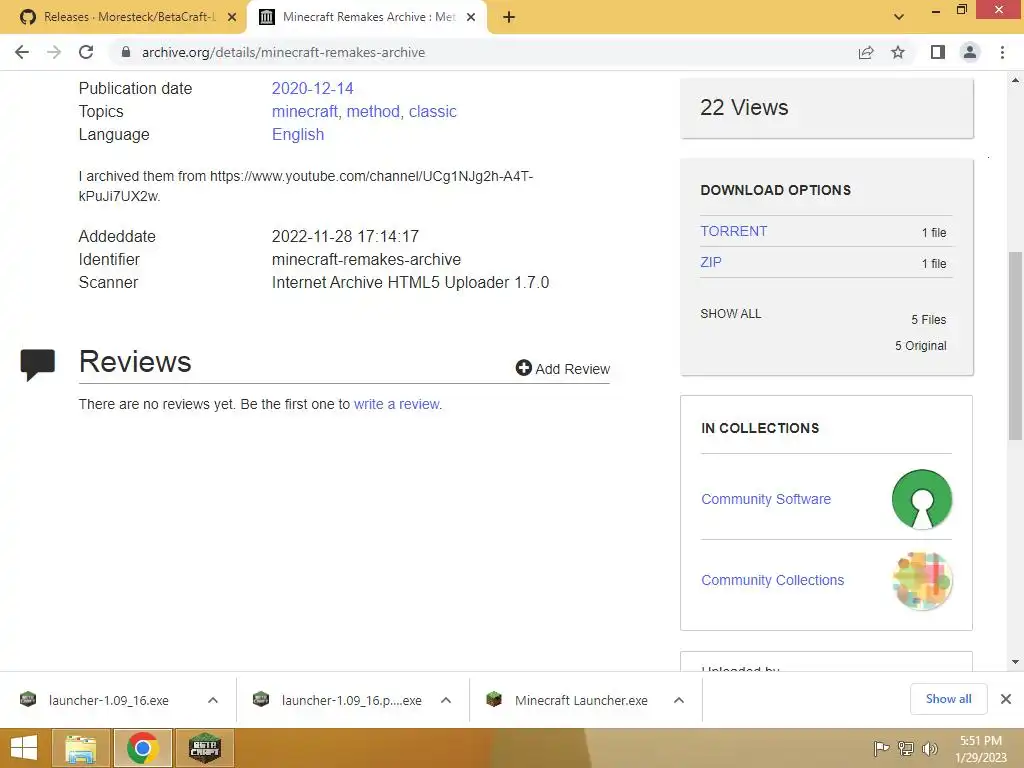Click the 22 Views box
The image size is (1024, 768).
[x=826, y=108]
